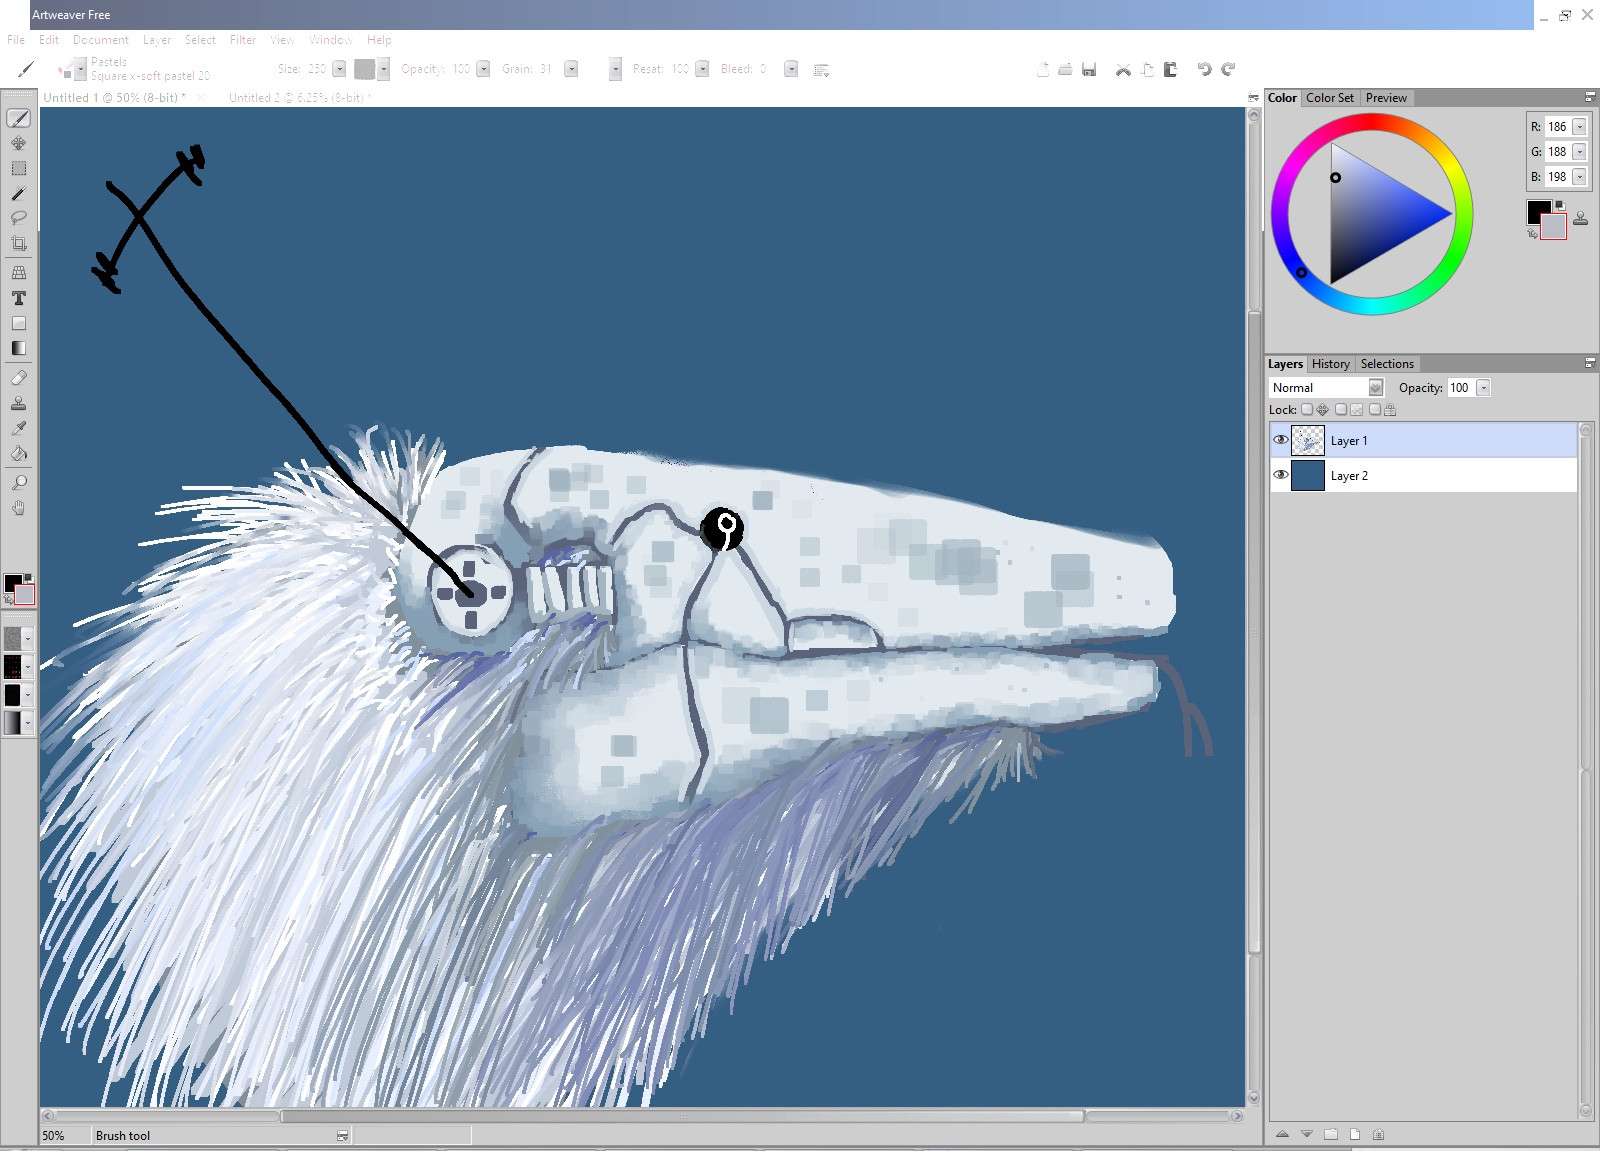
Task: Select Layer 2 in the Layers list
Action: pyautogui.click(x=1423, y=475)
